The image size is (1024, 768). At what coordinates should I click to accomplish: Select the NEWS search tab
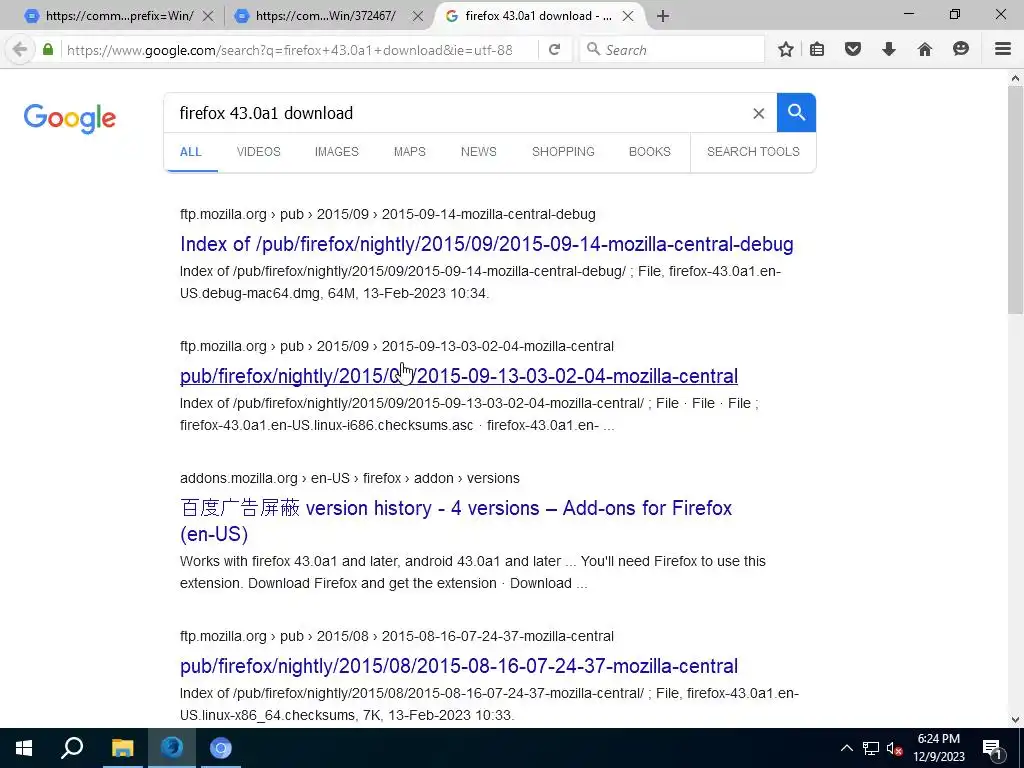[x=479, y=152]
